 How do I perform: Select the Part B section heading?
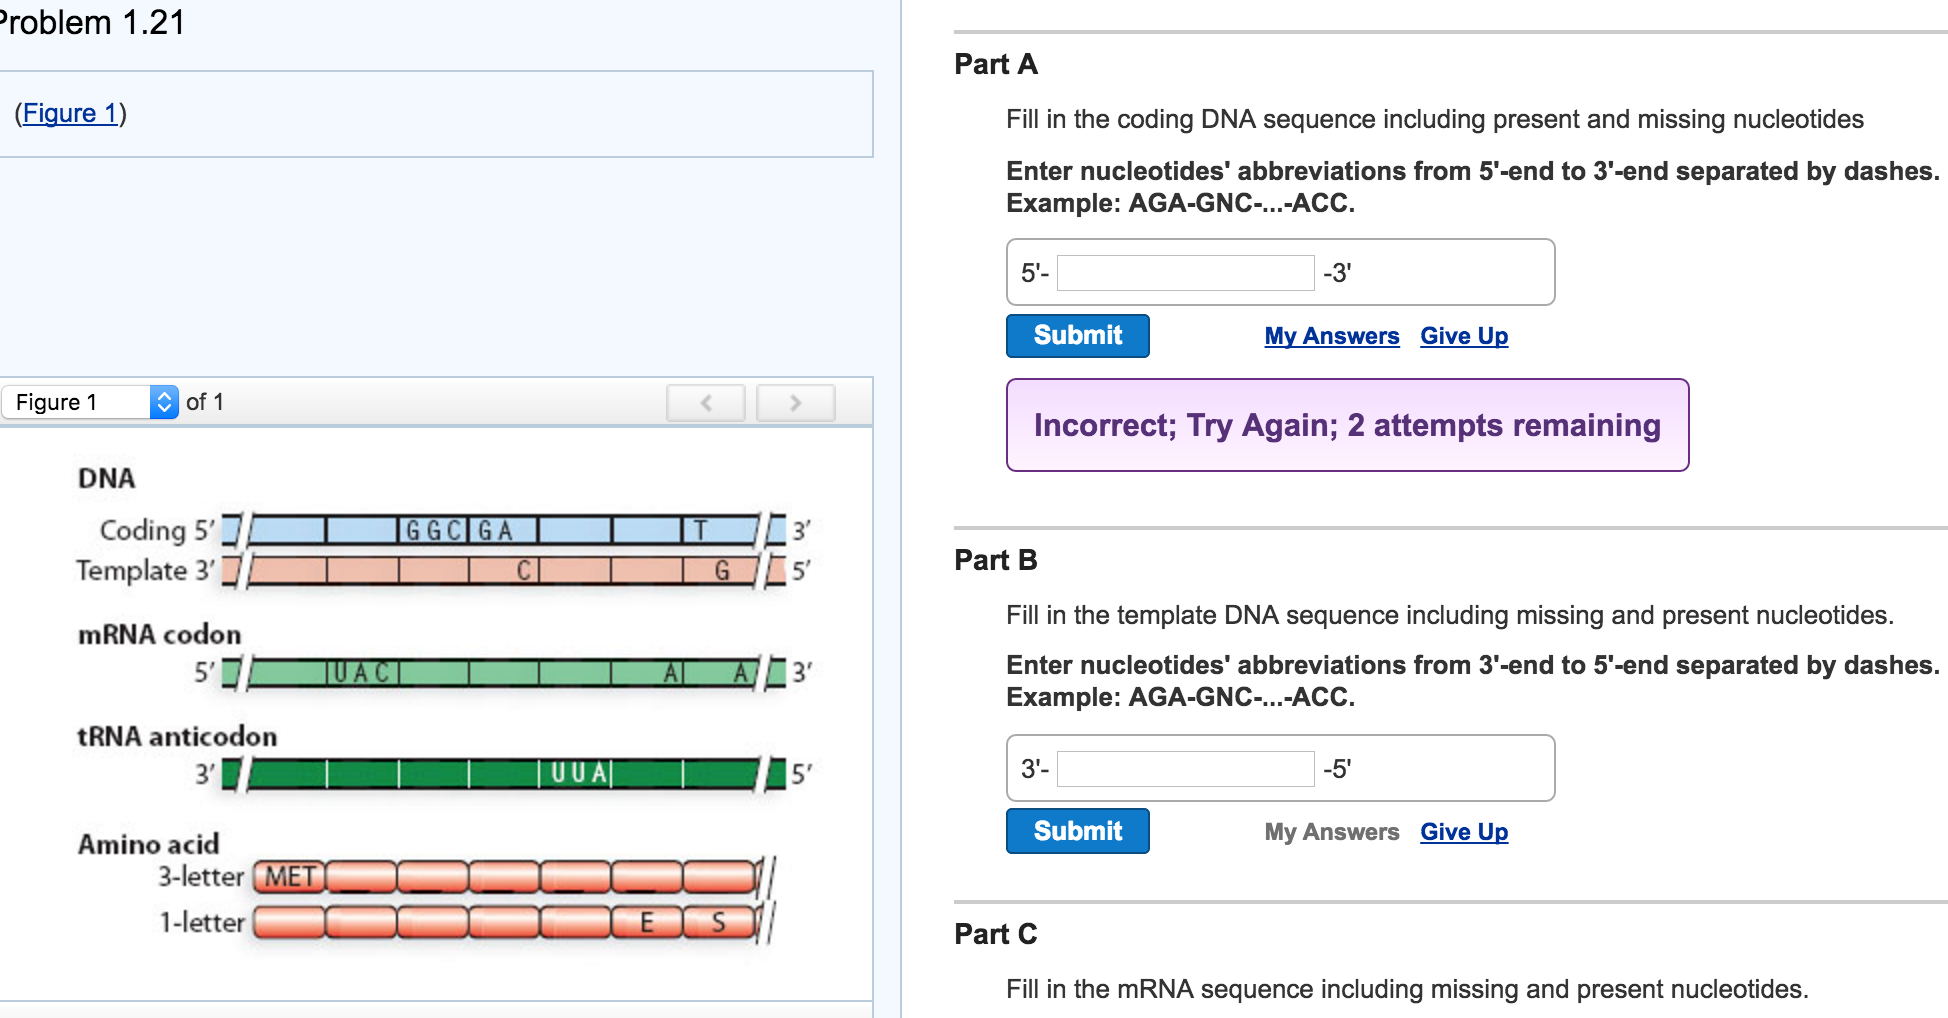tap(994, 560)
